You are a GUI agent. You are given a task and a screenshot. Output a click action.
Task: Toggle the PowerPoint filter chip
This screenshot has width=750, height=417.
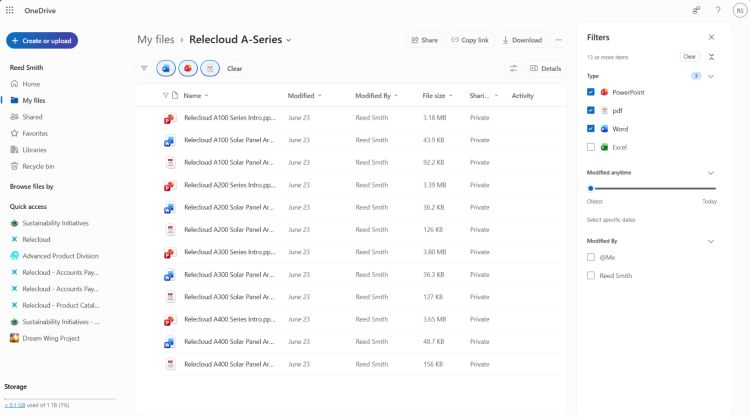[188, 68]
